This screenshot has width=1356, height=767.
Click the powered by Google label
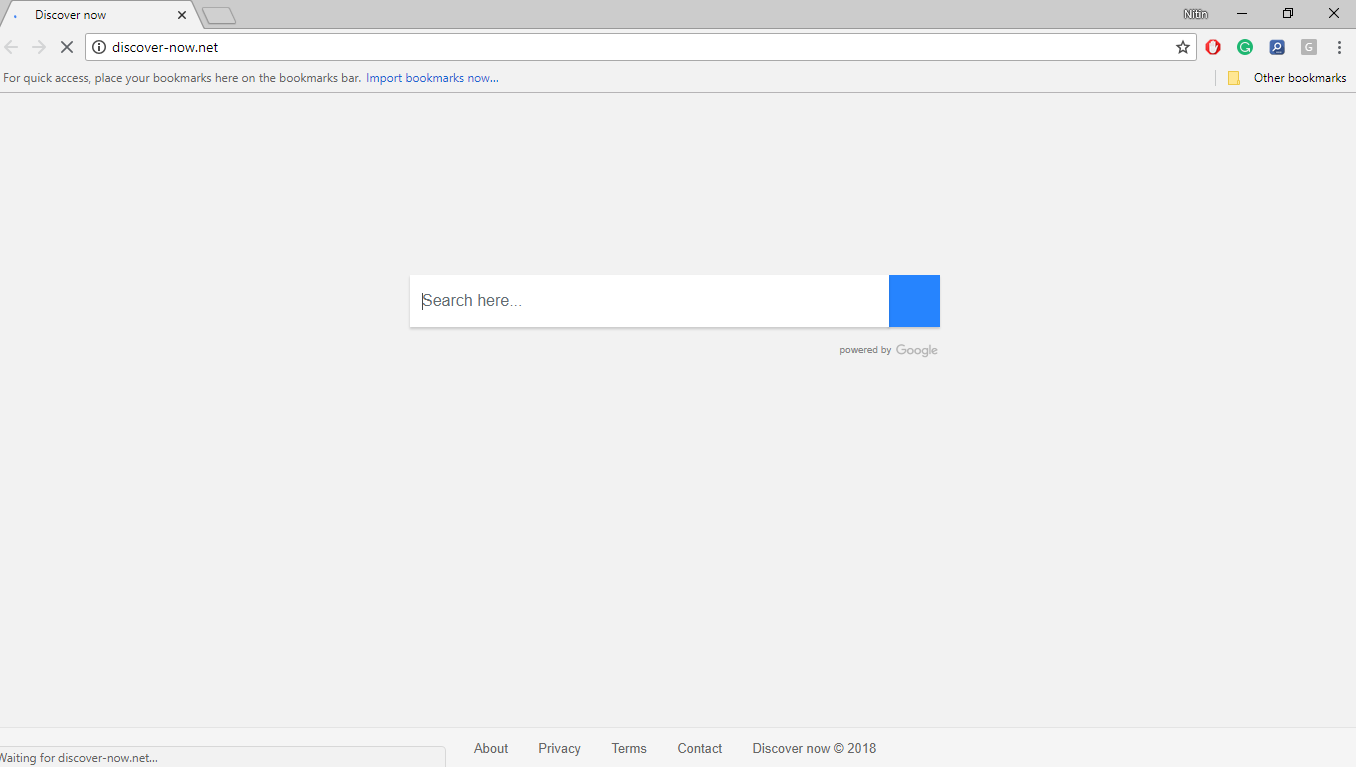pyautogui.click(x=888, y=349)
